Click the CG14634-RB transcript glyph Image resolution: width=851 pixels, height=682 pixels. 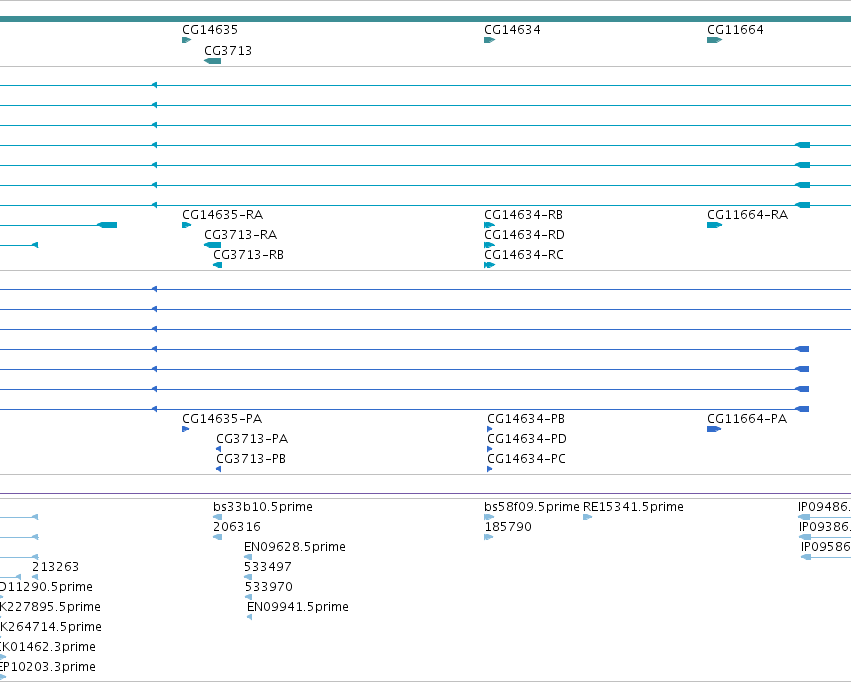coord(490,225)
